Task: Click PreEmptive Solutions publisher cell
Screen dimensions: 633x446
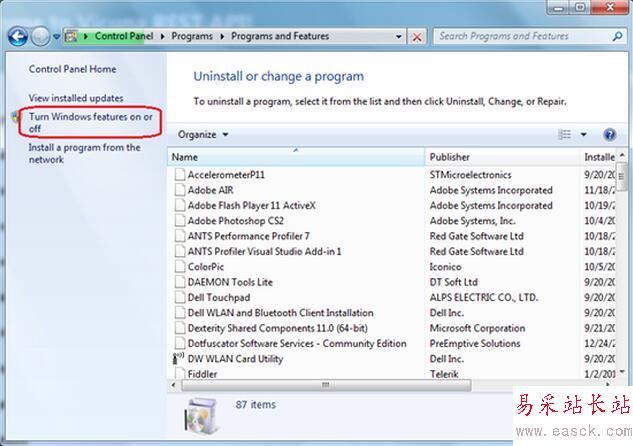Action: [x=475, y=343]
